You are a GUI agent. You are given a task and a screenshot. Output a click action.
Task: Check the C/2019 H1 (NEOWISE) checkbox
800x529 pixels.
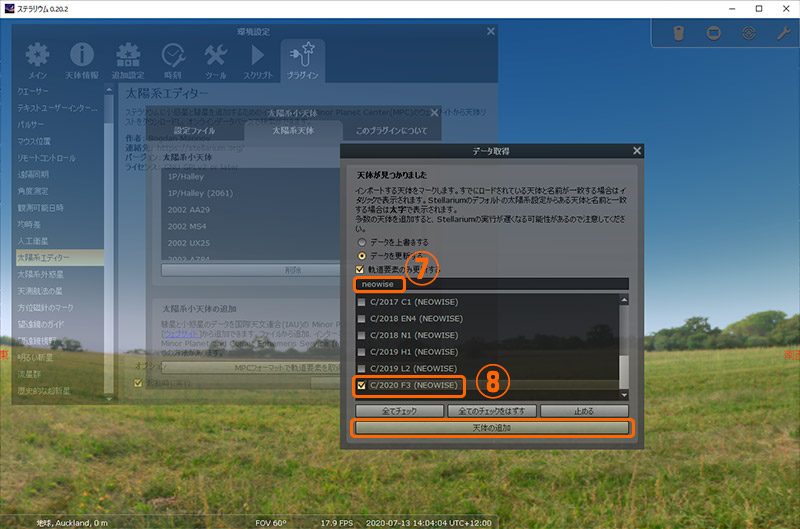click(x=361, y=352)
